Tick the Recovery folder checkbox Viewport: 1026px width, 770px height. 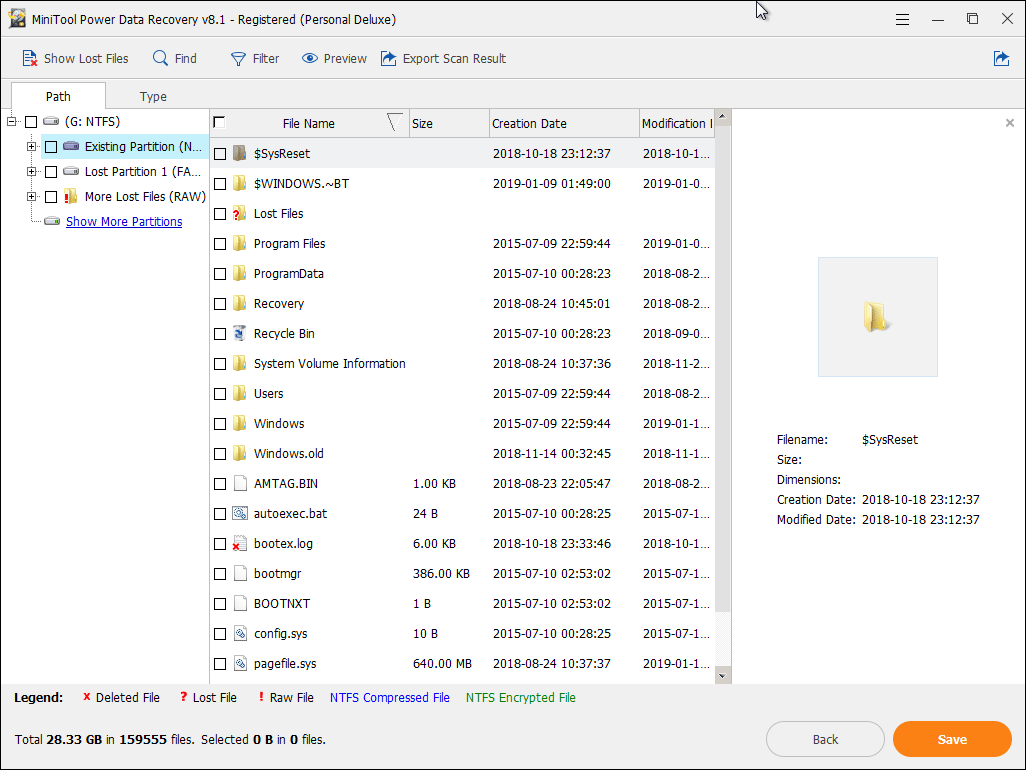(x=220, y=304)
